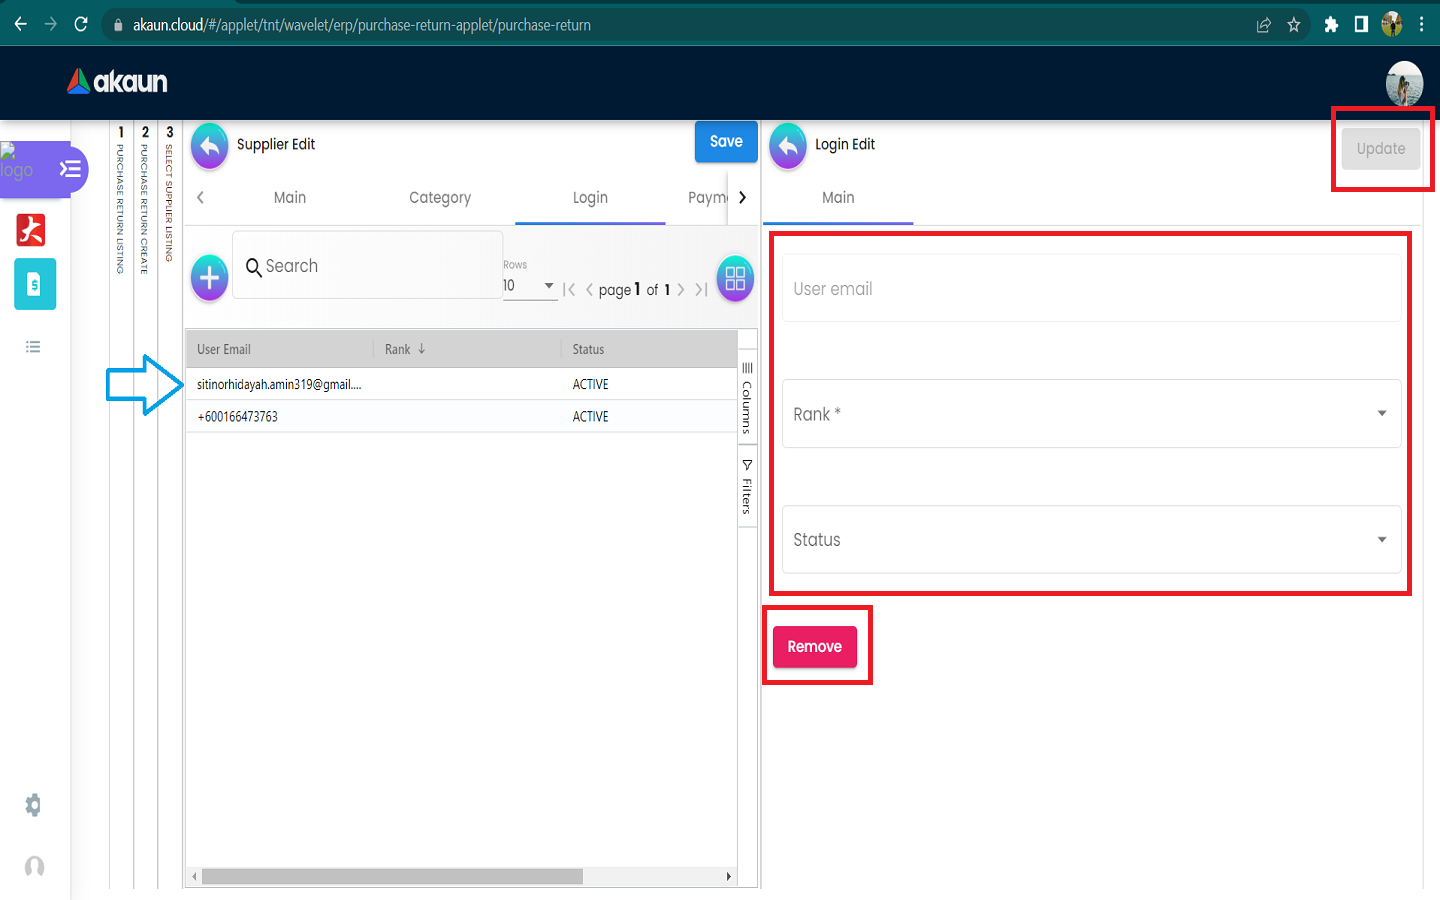Click the browser address bar URL
Screen dimensions: 1440x900
[x=362, y=25]
